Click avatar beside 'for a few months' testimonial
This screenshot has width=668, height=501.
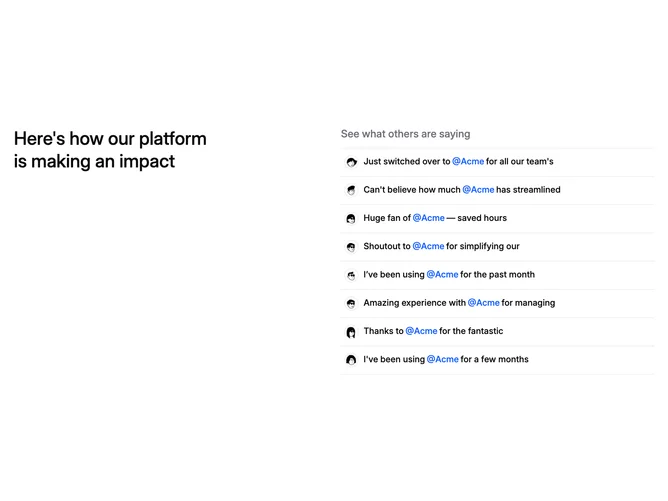coord(351,360)
